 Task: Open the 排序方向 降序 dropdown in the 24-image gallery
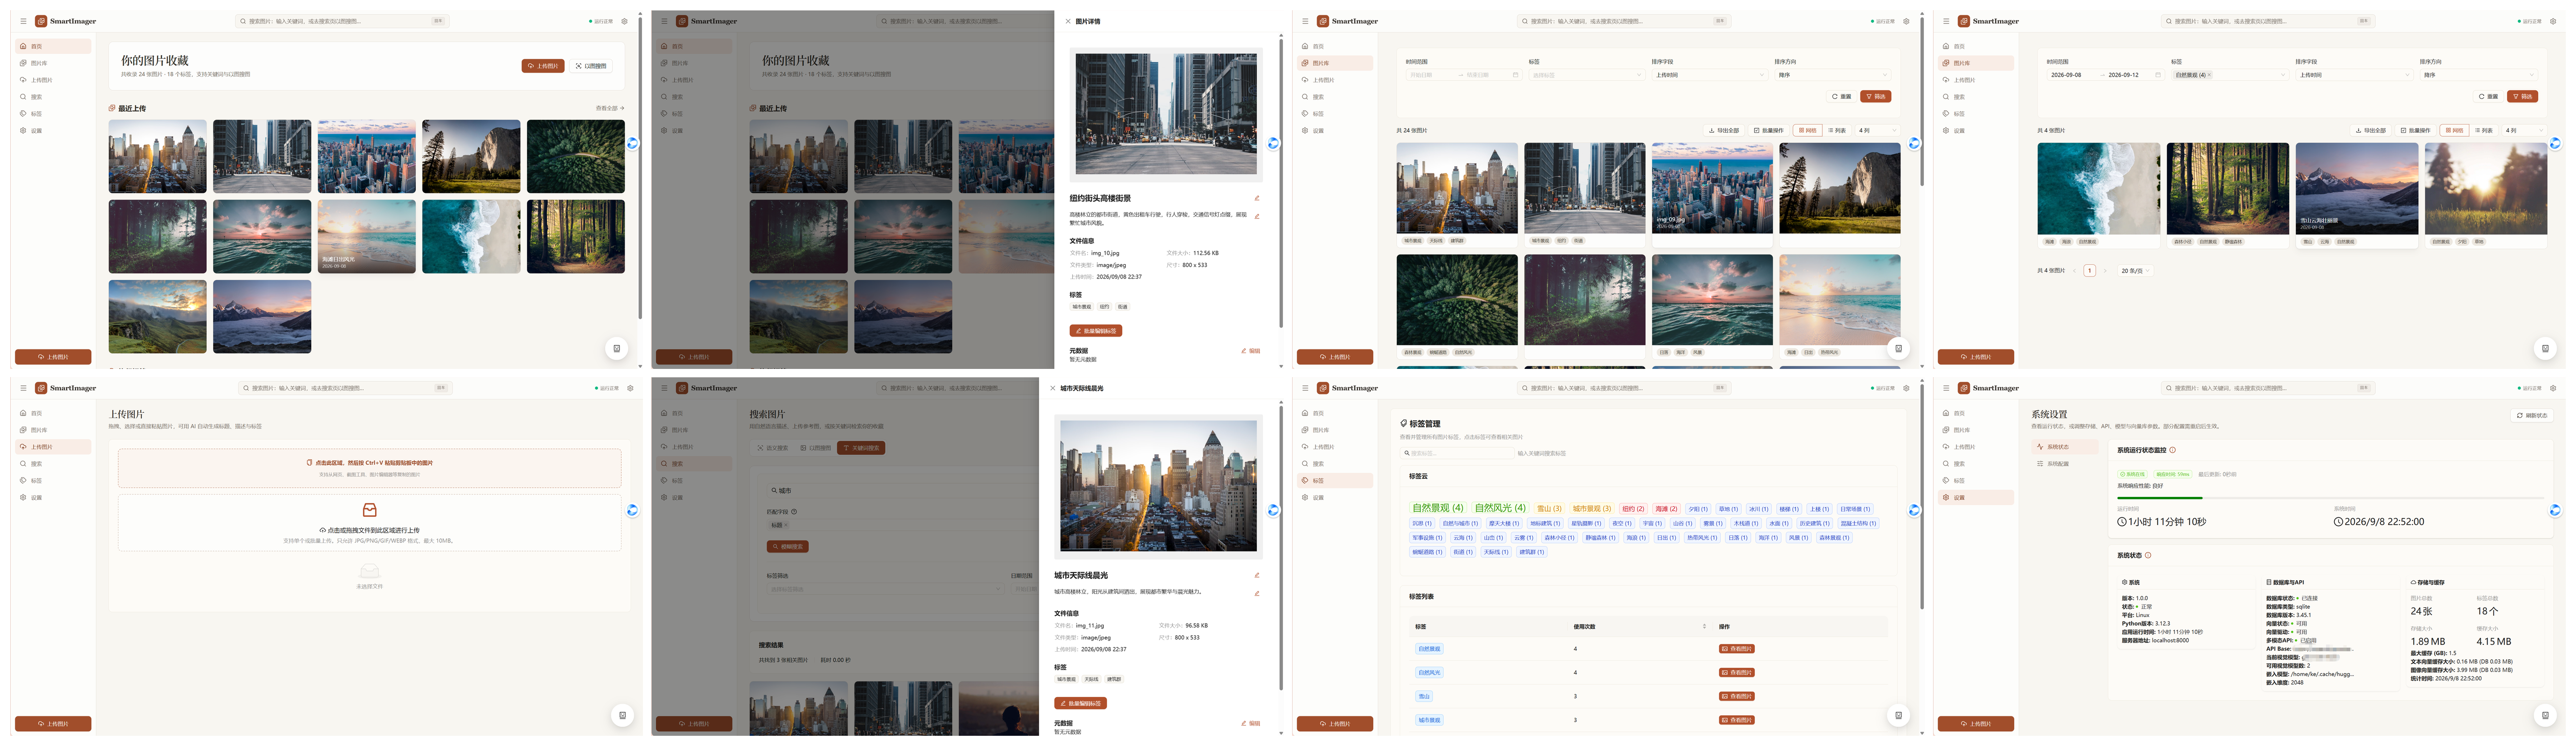pos(1832,75)
